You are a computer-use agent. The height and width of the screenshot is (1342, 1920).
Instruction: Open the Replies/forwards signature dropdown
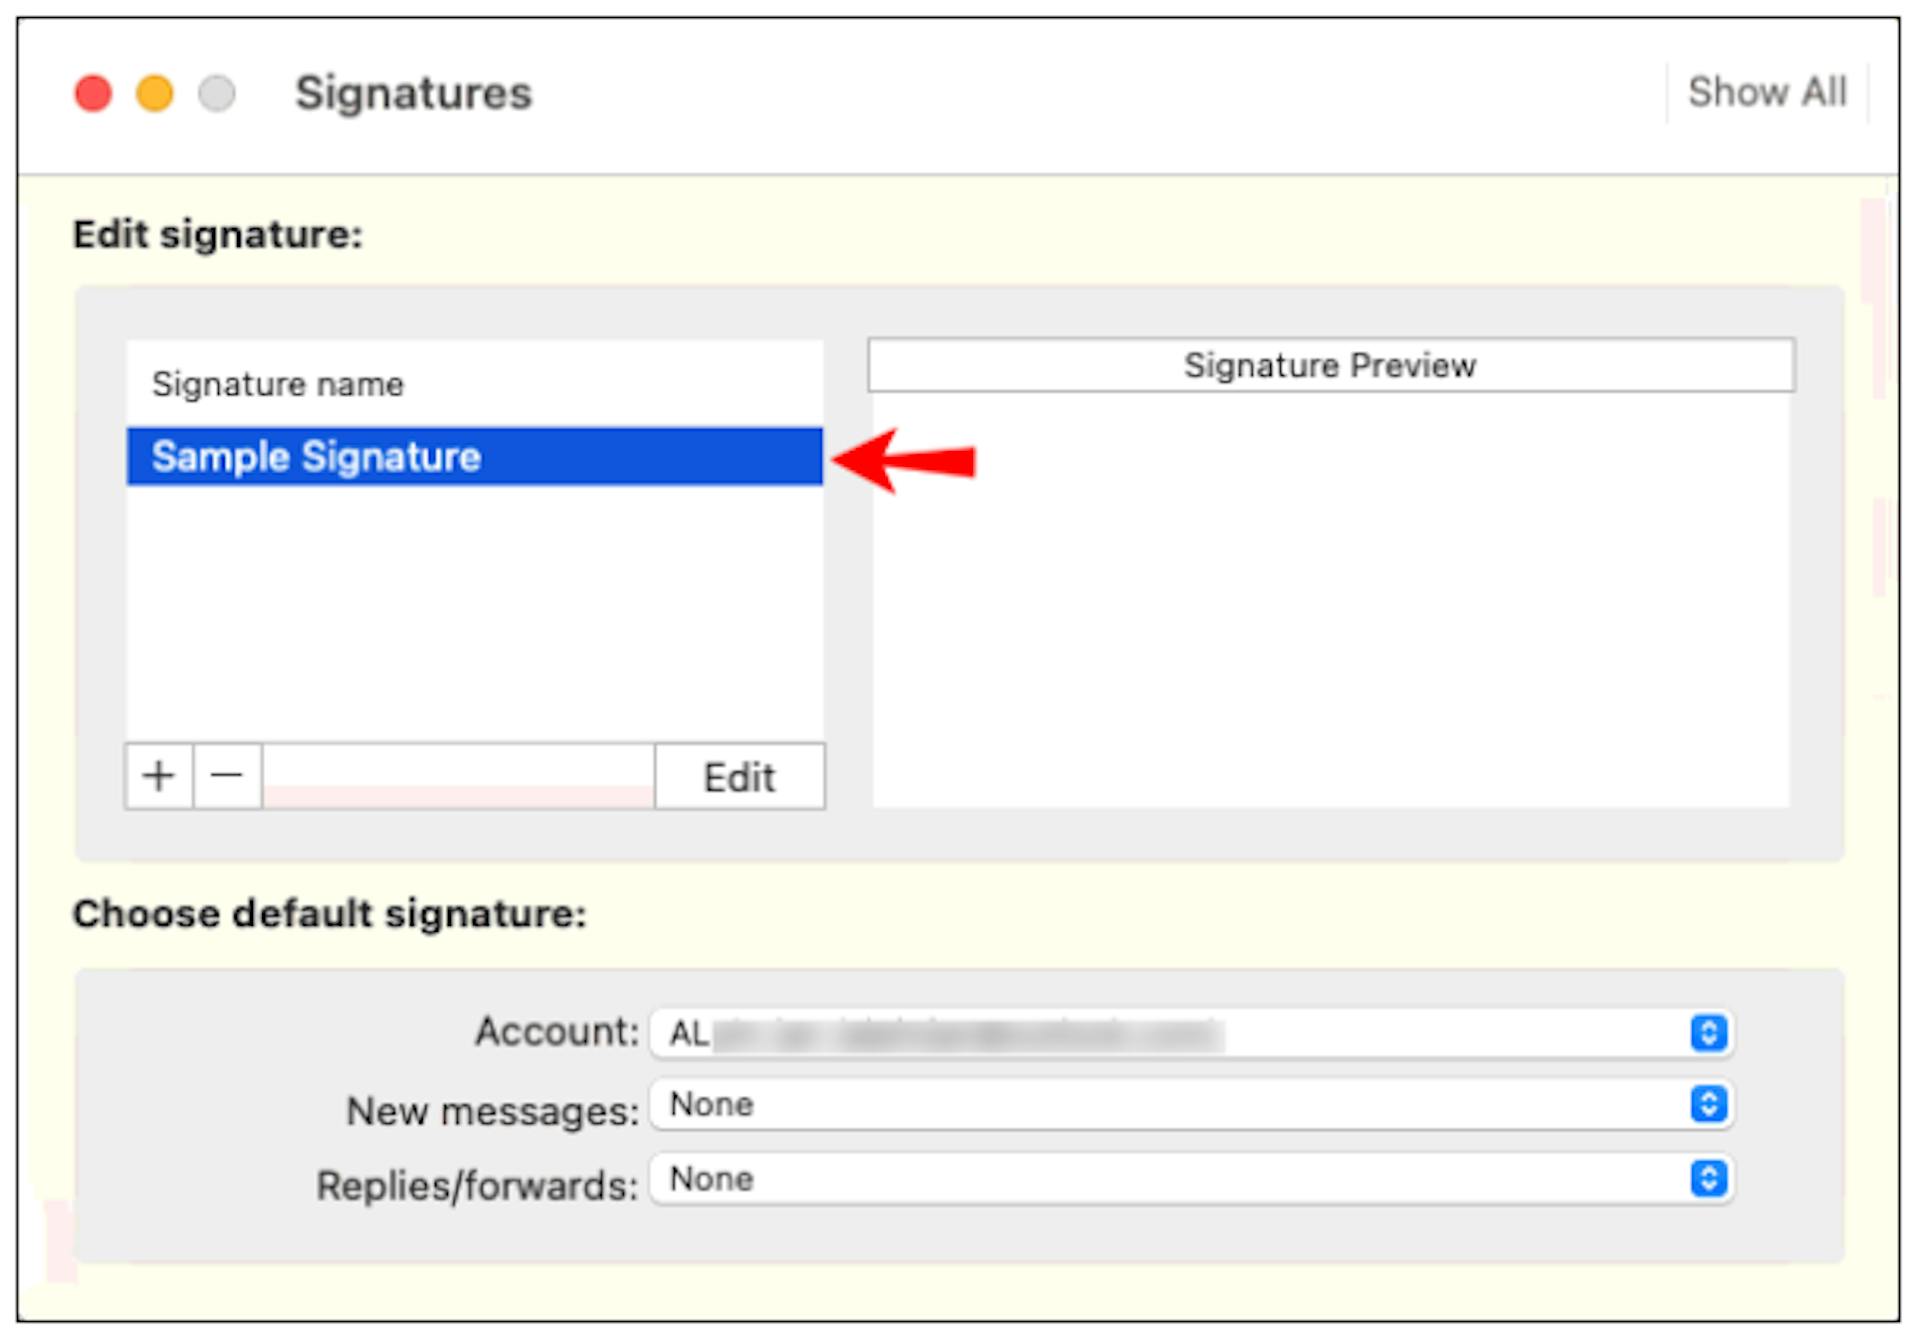click(1192, 1178)
